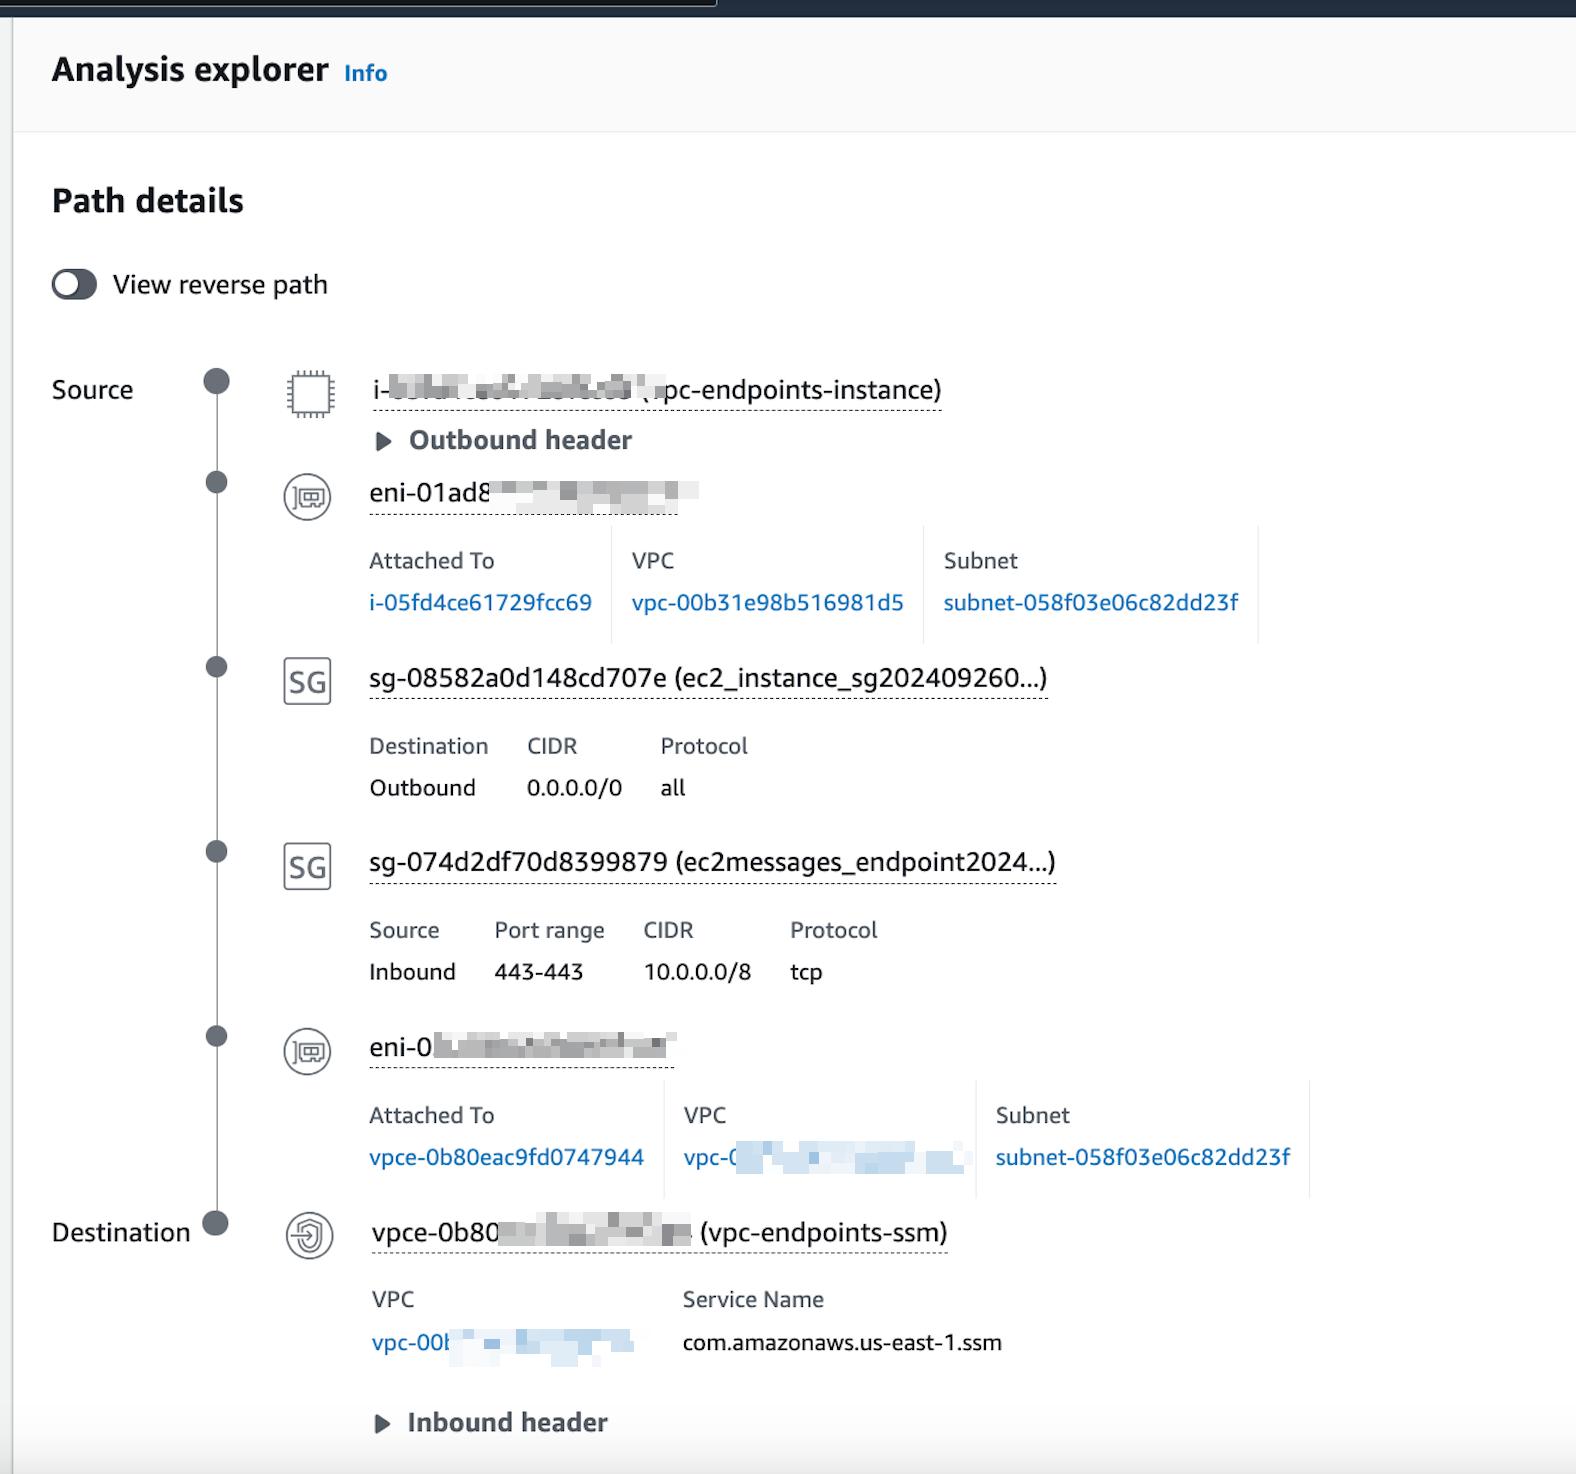Click sg-074d2df70d8399879 security group title
Viewport: 1576px width, 1474px height.
coord(712,862)
